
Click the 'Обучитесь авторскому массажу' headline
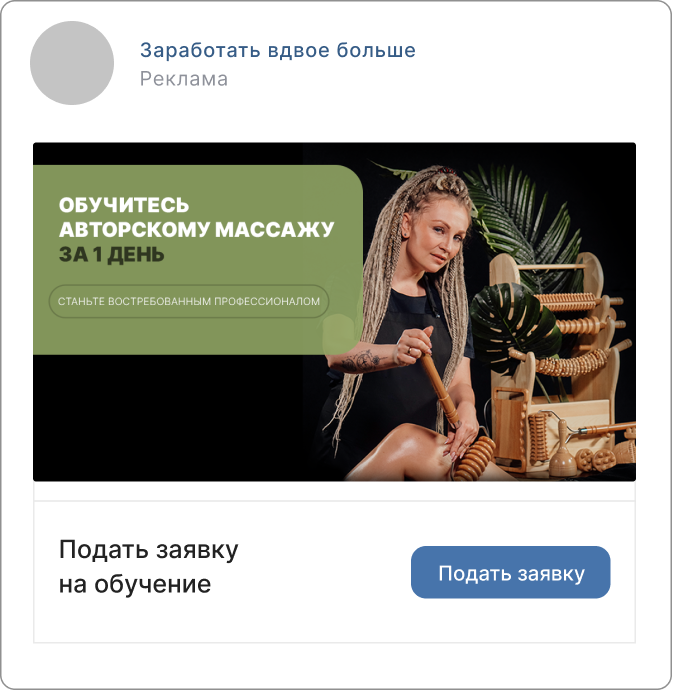click(196, 217)
